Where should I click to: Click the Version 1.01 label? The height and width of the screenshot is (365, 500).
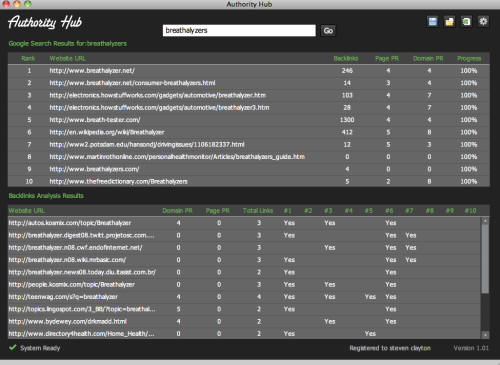click(x=471, y=348)
